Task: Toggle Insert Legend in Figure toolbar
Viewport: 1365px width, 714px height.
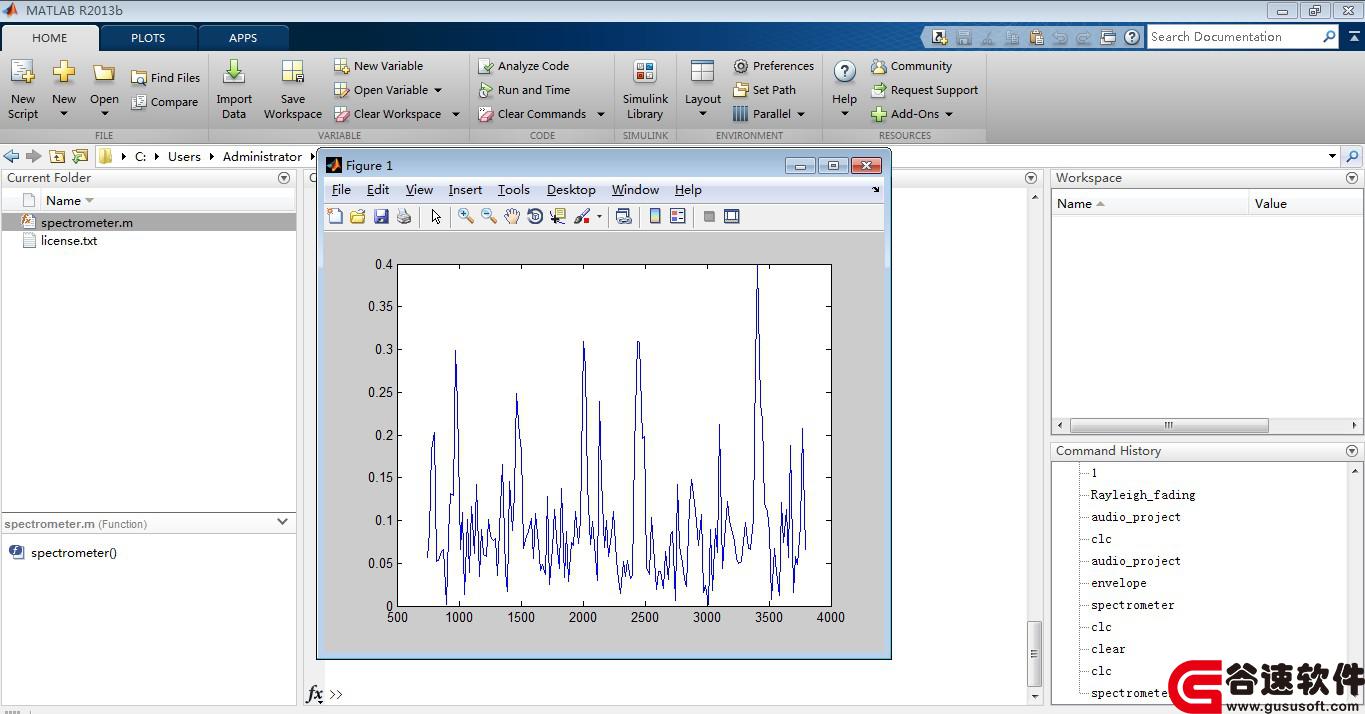Action: point(678,216)
